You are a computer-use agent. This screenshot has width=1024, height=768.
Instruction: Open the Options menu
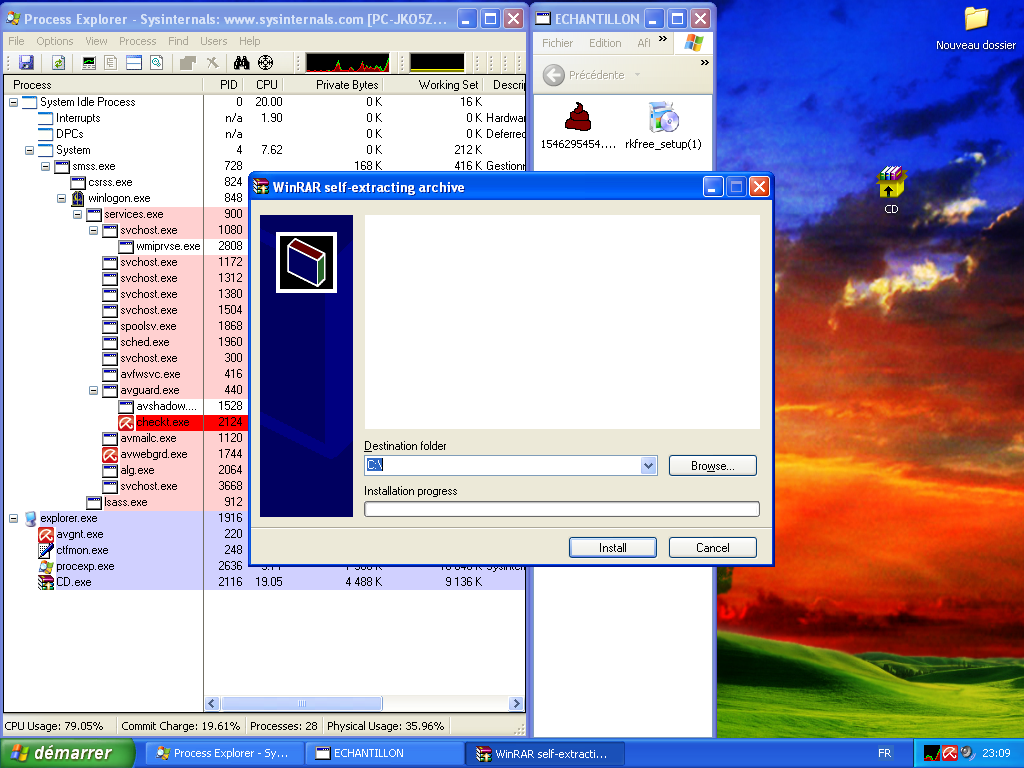pyautogui.click(x=55, y=41)
